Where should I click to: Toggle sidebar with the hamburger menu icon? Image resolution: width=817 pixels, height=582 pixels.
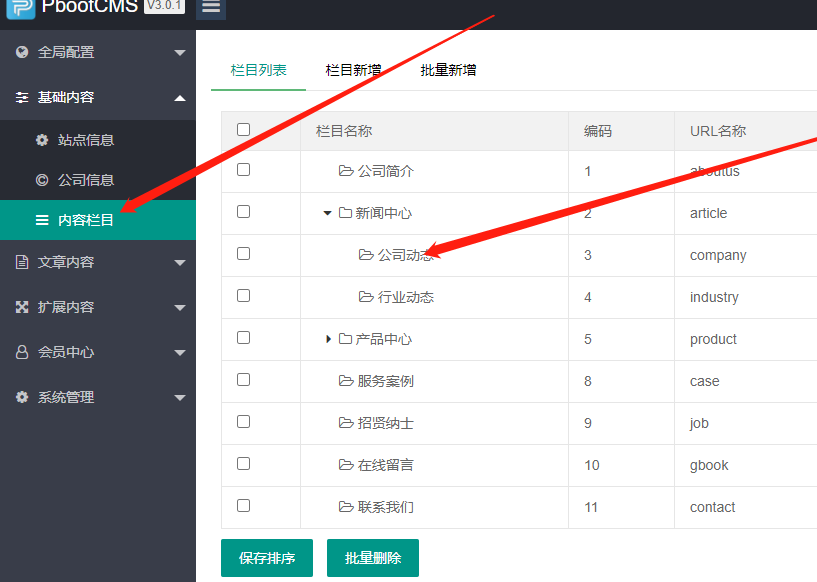pos(211,6)
